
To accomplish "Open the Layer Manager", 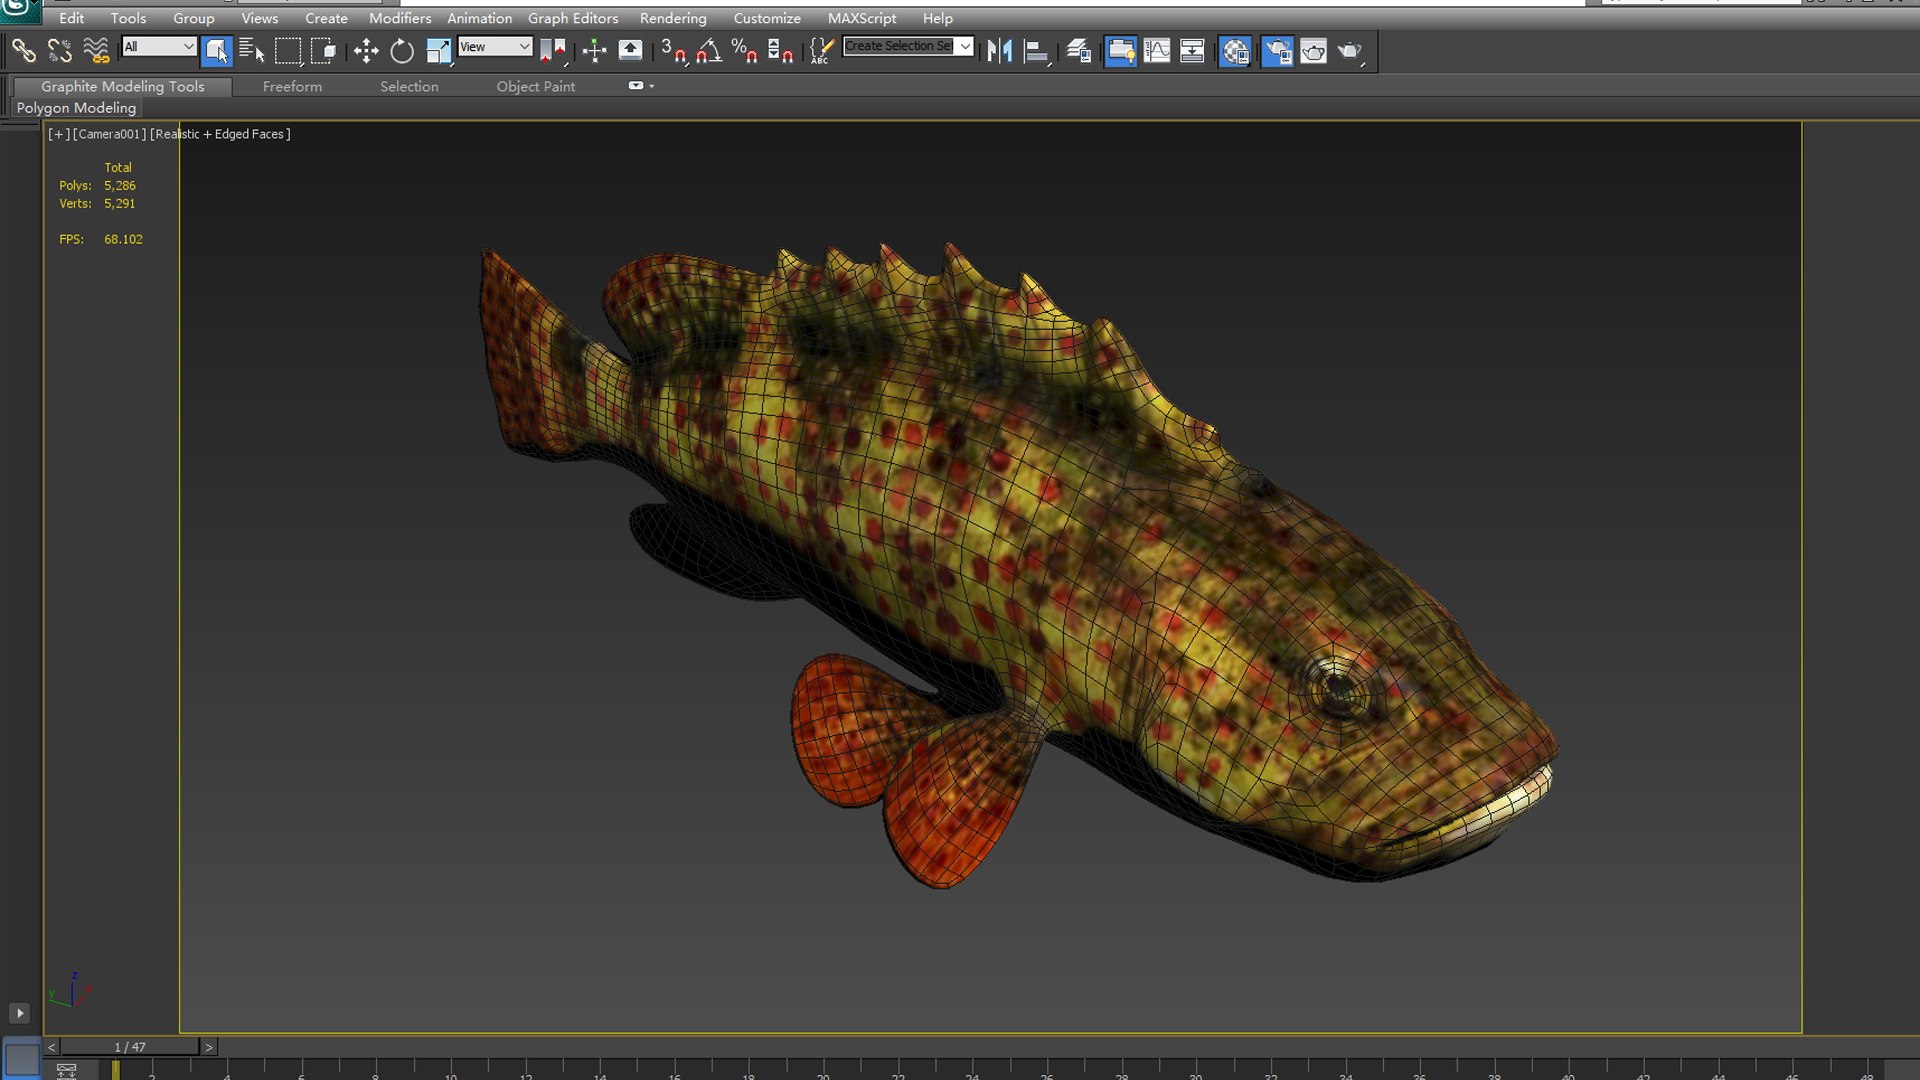I will [x=1078, y=50].
